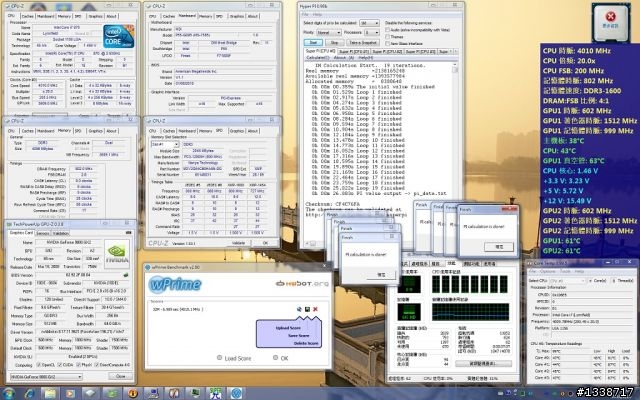Open the Slot #1 dropdown in CPU-Z SPD
640x400 pixels.
click(x=165, y=144)
